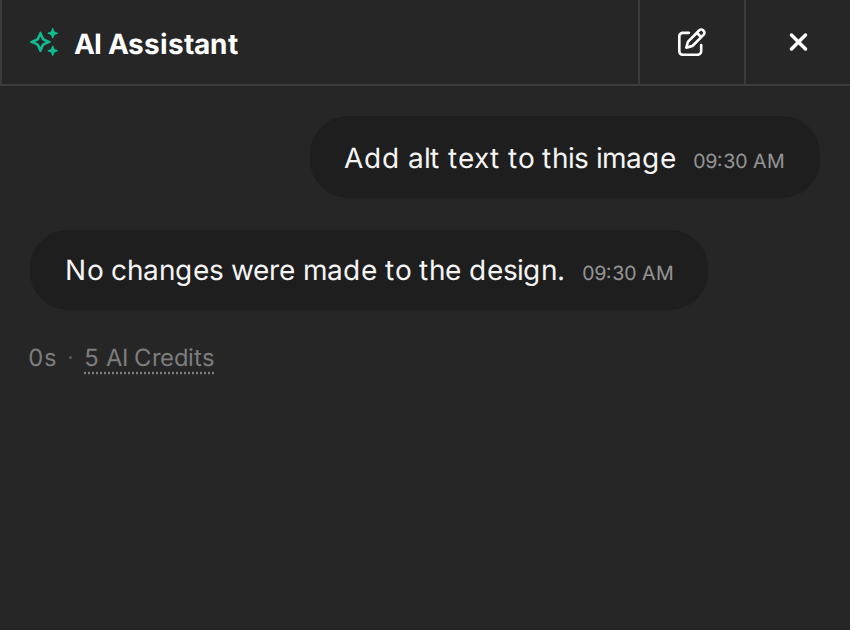Image resolution: width=850 pixels, height=630 pixels.
Task: Open the 5 AI Credits link
Action: (149, 358)
